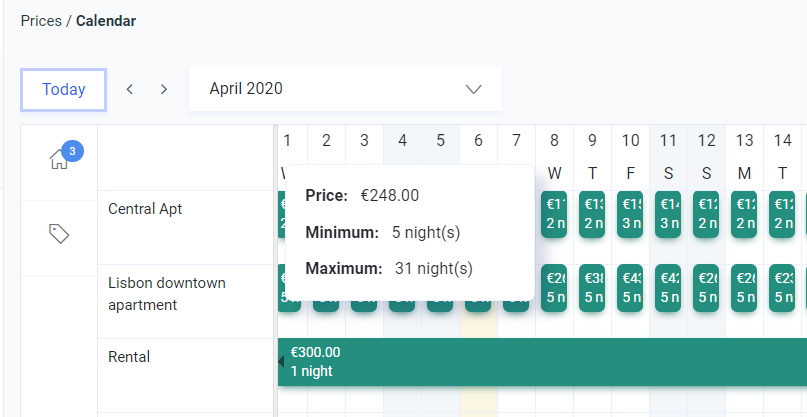The width and height of the screenshot is (807, 417).
Task: Expand month selector chevron
Action: pos(474,89)
